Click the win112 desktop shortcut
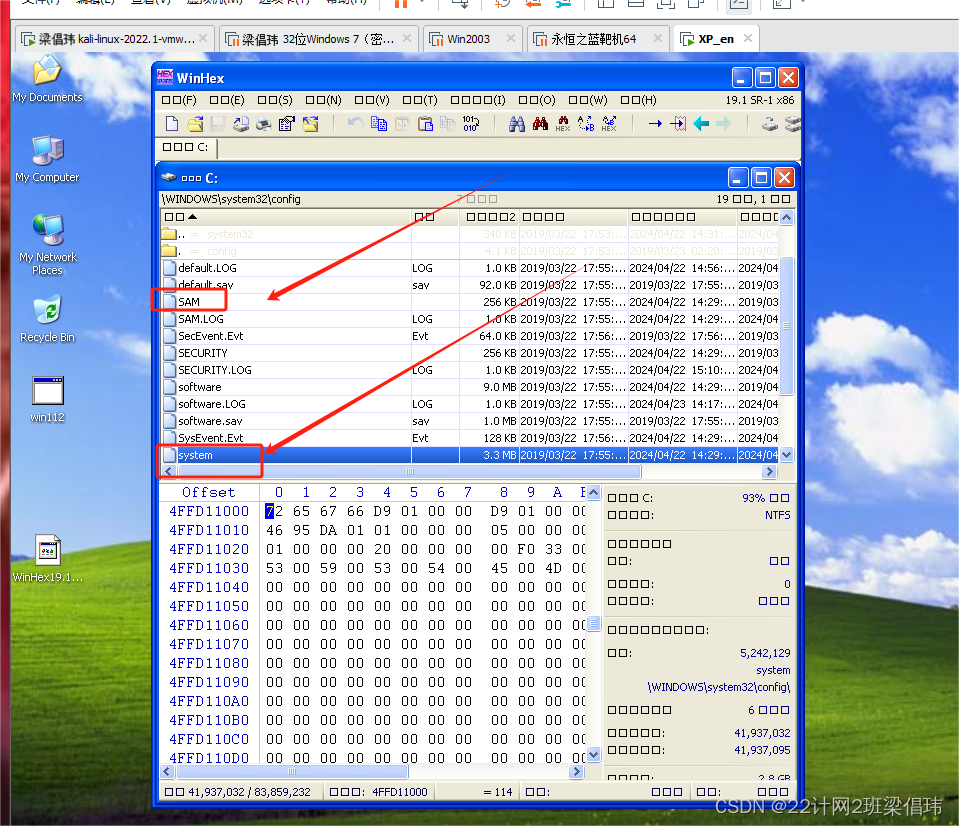959x826 pixels. pos(47,400)
